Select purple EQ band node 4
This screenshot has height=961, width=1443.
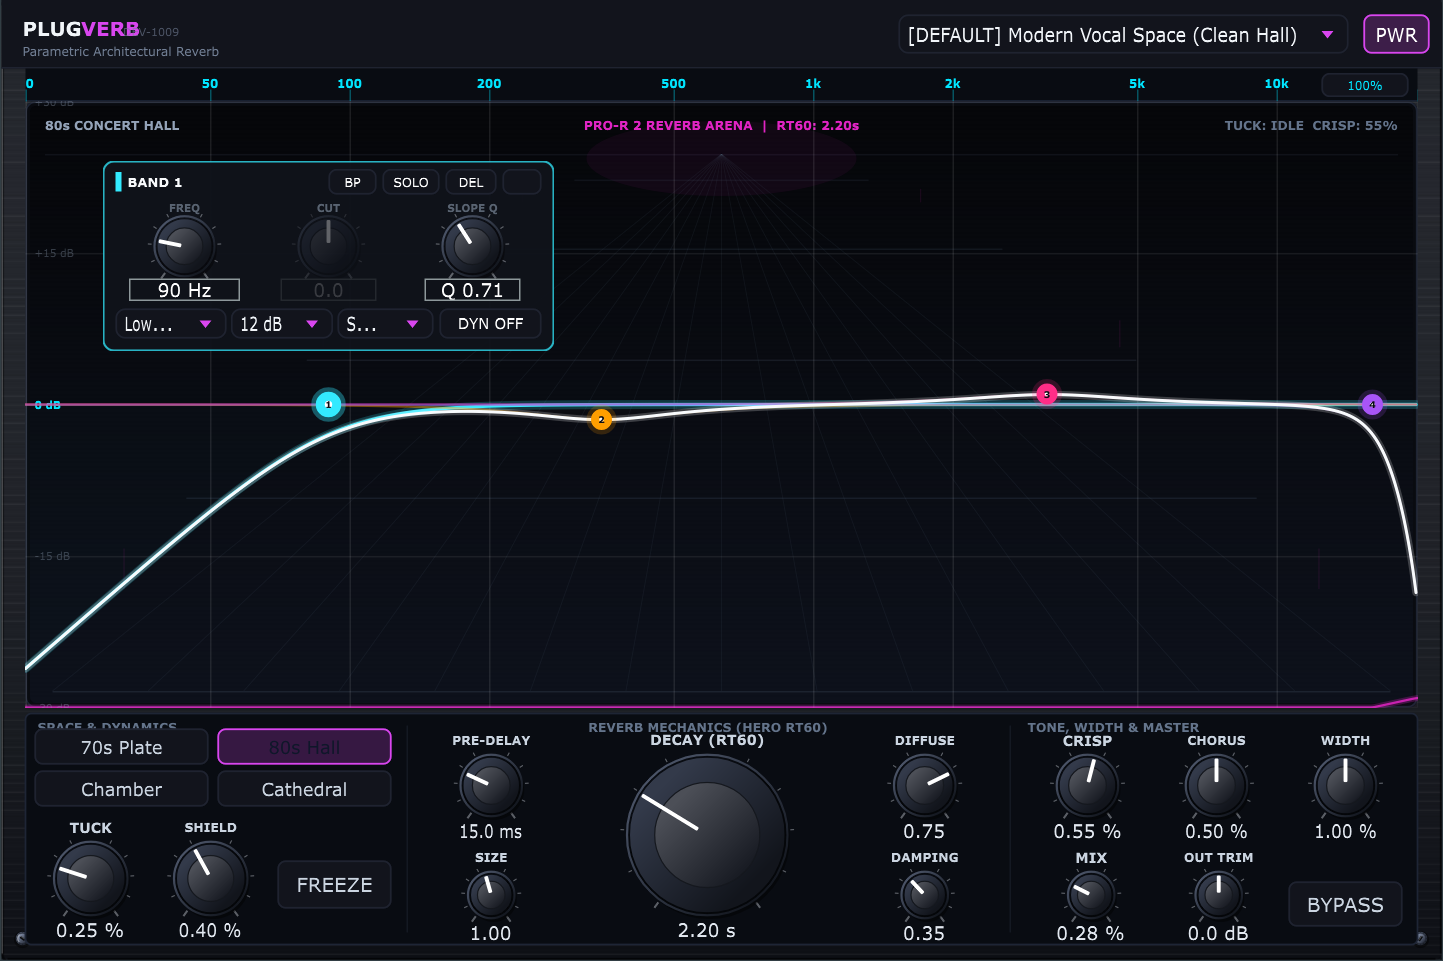coord(1372,405)
